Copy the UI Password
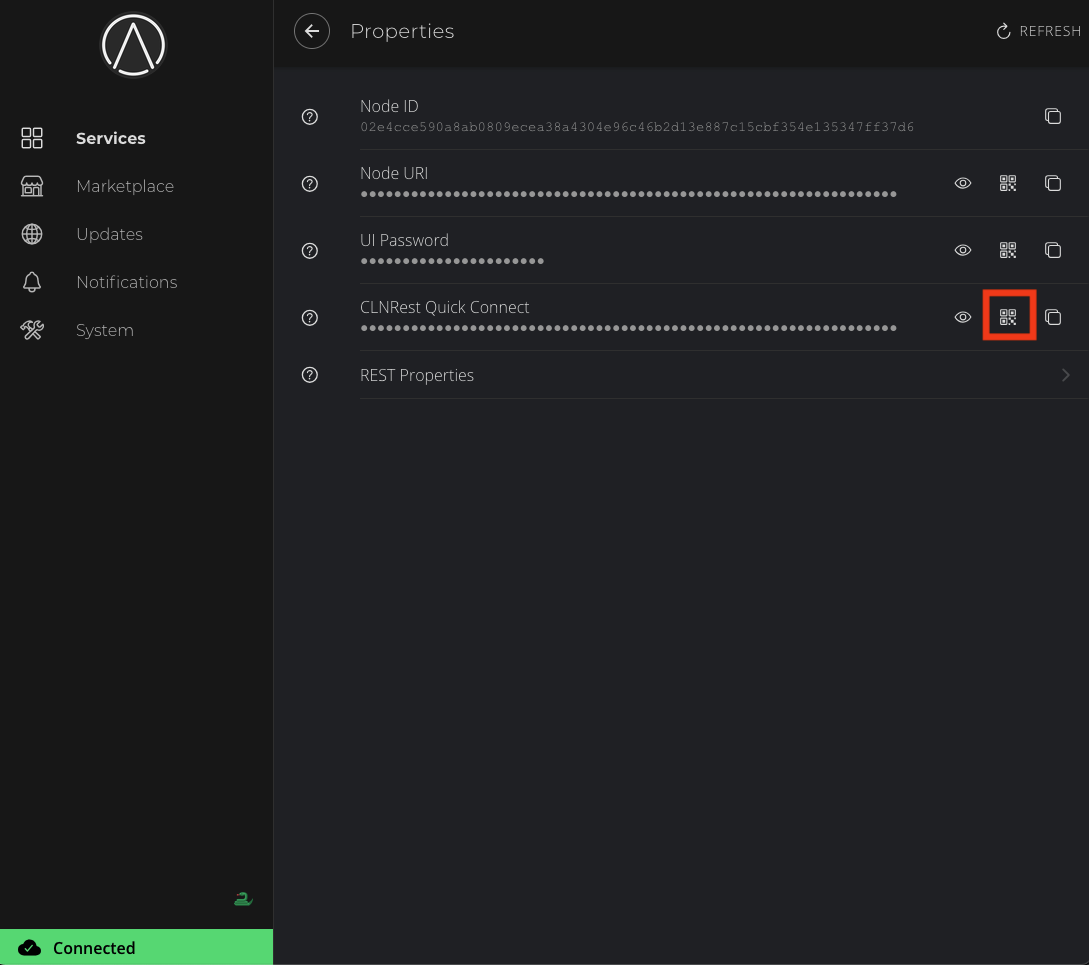1089x965 pixels. [x=1052, y=250]
